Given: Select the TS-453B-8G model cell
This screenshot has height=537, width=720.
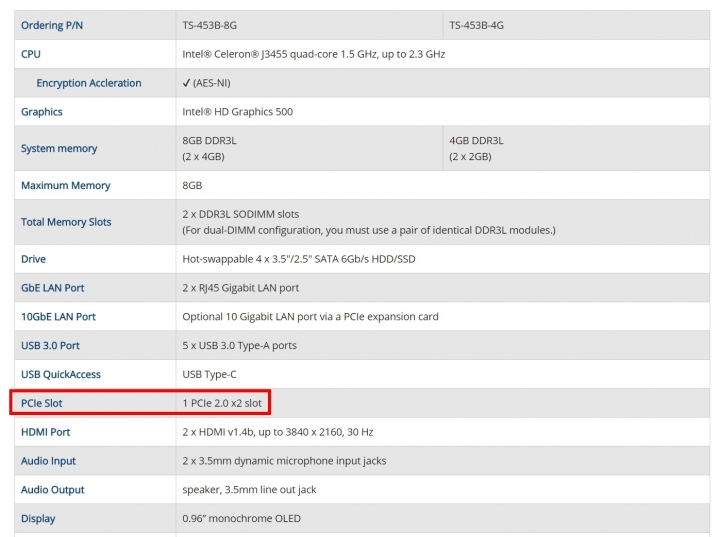Looking at the screenshot, I should 309,25.
